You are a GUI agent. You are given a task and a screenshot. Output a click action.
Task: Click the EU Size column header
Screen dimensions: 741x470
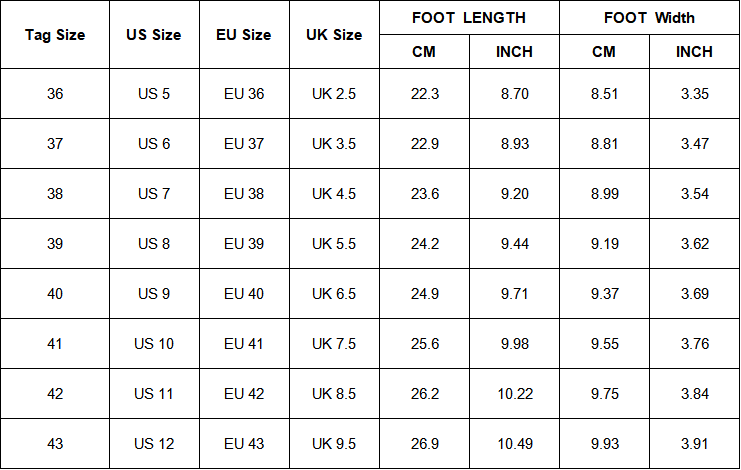(x=244, y=35)
